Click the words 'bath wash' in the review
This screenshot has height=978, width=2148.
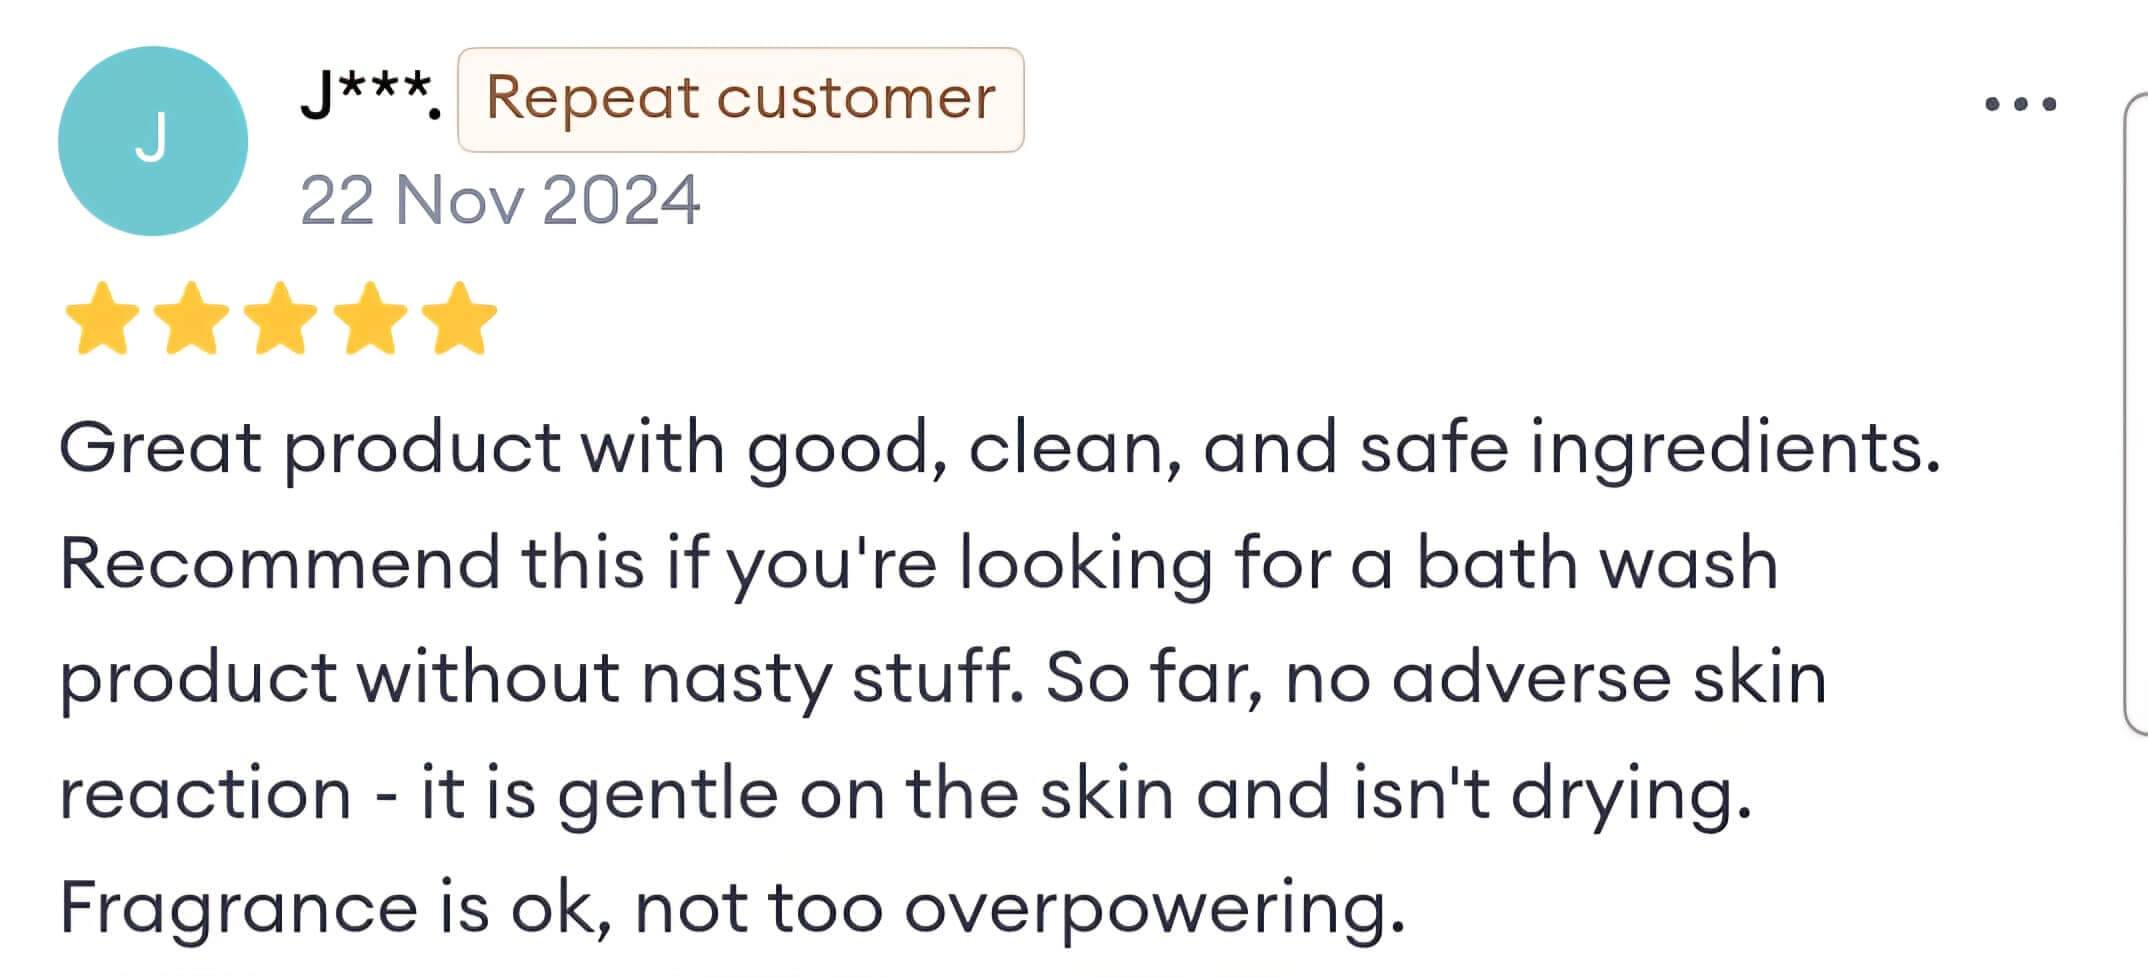coord(1597,562)
